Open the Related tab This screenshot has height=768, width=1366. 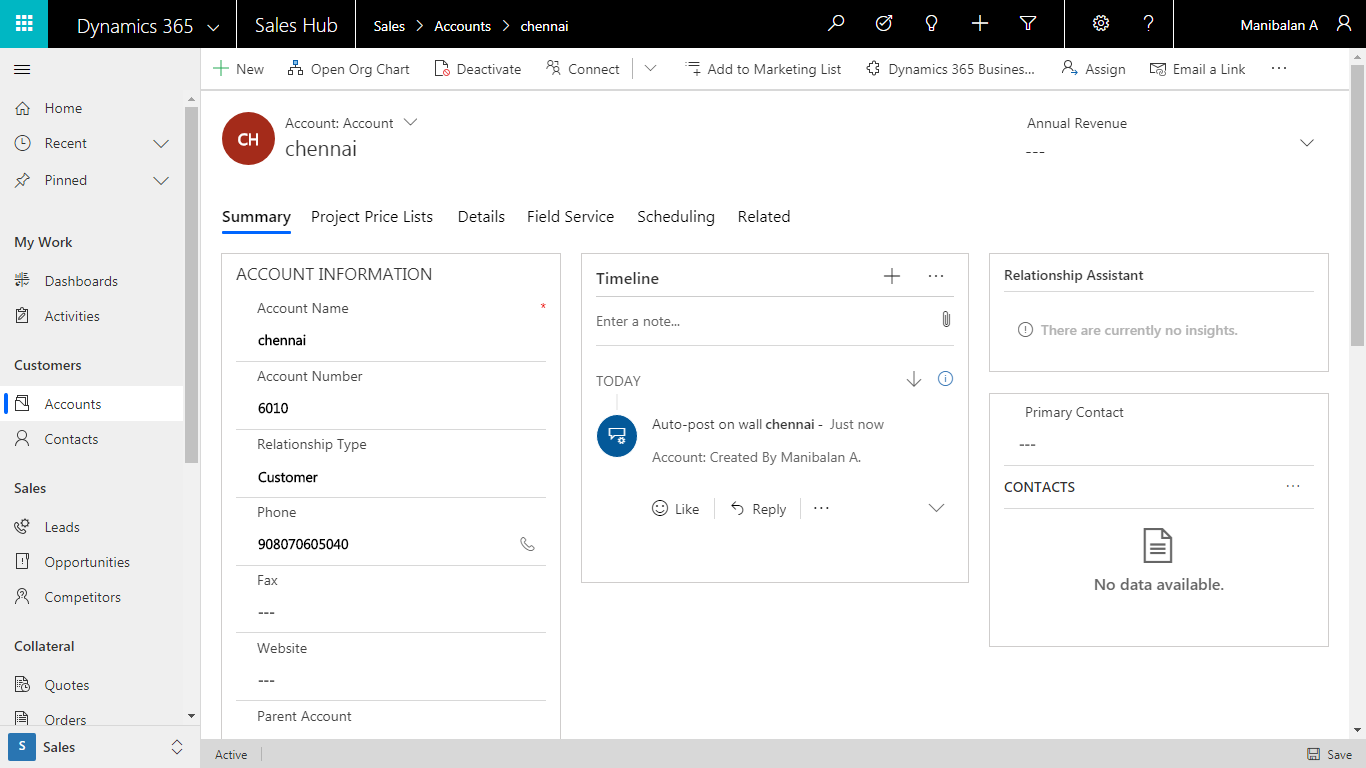tap(764, 216)
